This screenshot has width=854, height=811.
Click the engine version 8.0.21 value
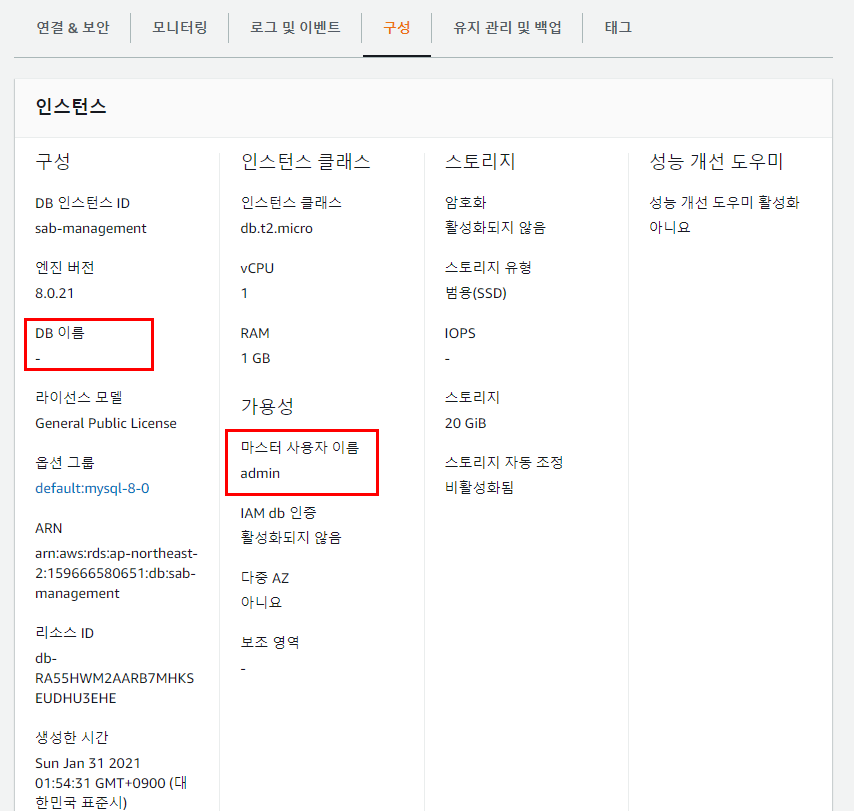(x=54, y=293)
